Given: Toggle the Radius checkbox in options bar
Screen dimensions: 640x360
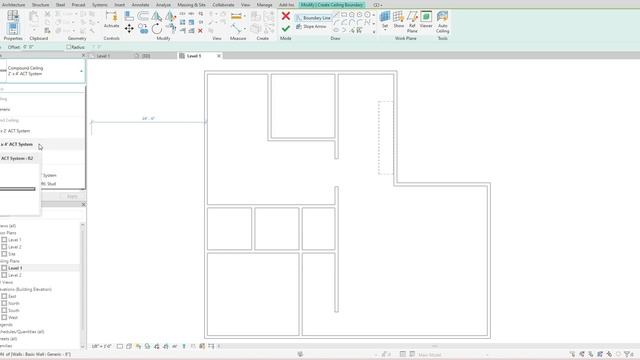Looking at the screenshot, I should (x=69, y=47).
